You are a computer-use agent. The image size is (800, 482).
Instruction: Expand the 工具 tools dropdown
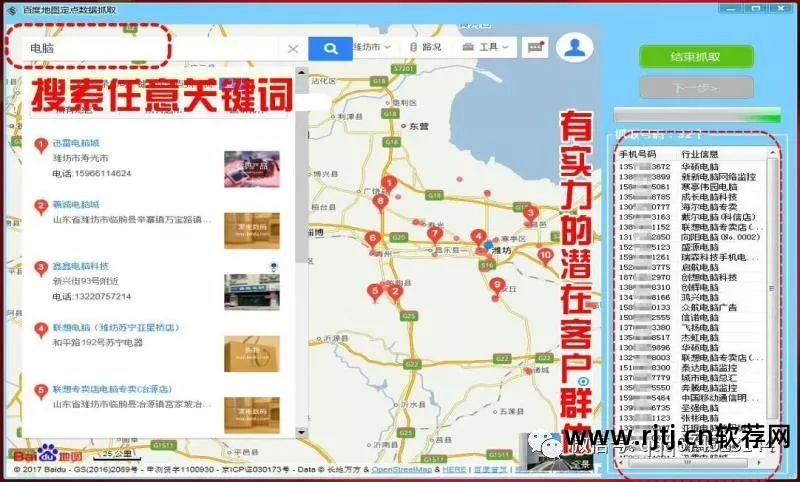486,47
